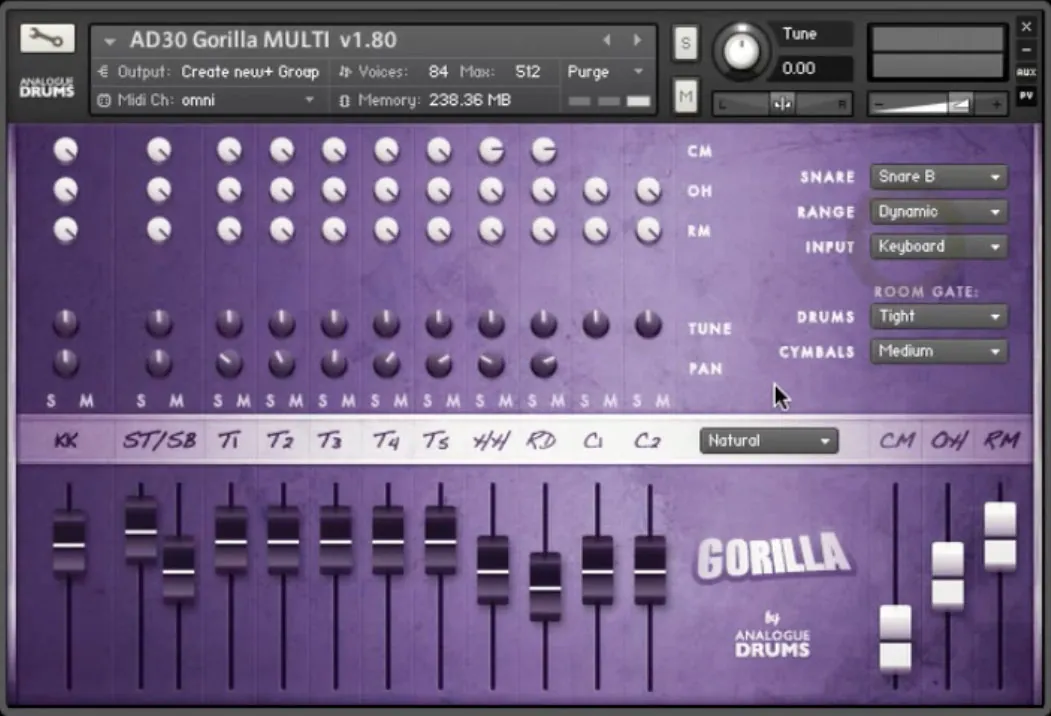Click the KK volume fader
Image resolution: width=1051 pixels, height=716 pixels.
69,545
